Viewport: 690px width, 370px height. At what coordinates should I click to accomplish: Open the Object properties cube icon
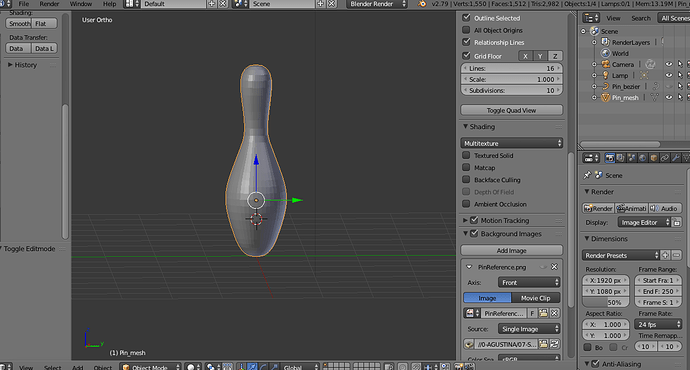[653, 158]
